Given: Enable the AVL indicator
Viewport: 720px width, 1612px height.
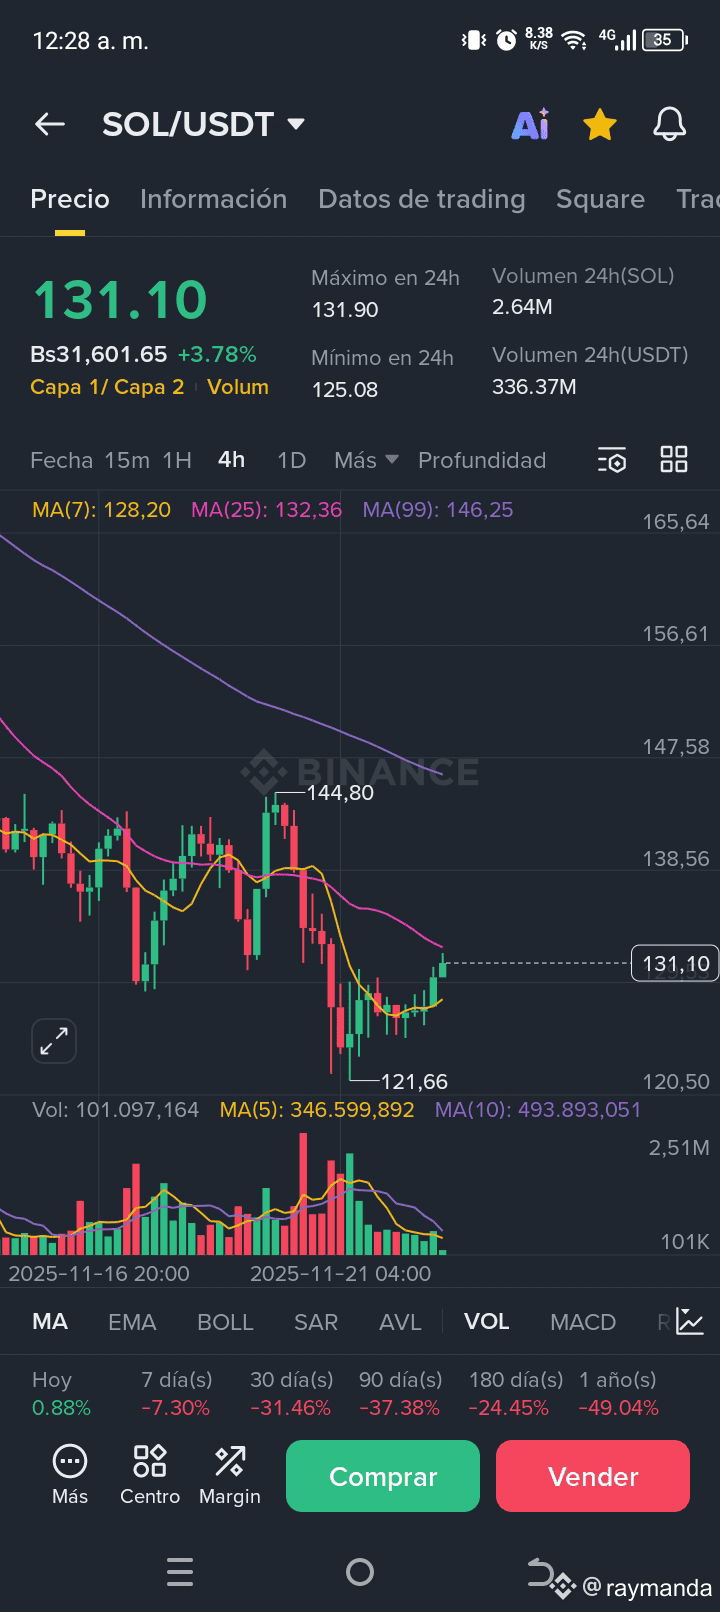Looking at the screenshot, I should [x=400, y=1322].
